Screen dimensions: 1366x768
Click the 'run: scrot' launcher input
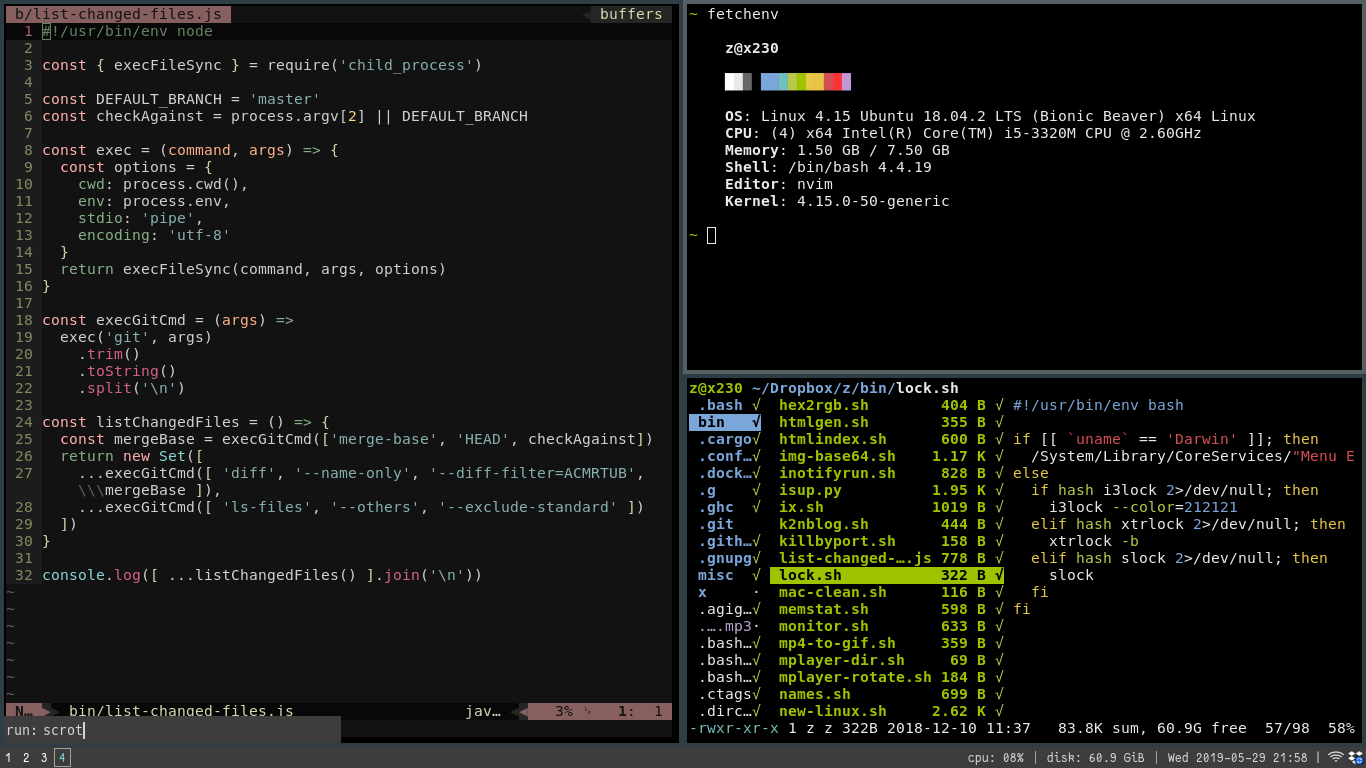click(172, 730)
